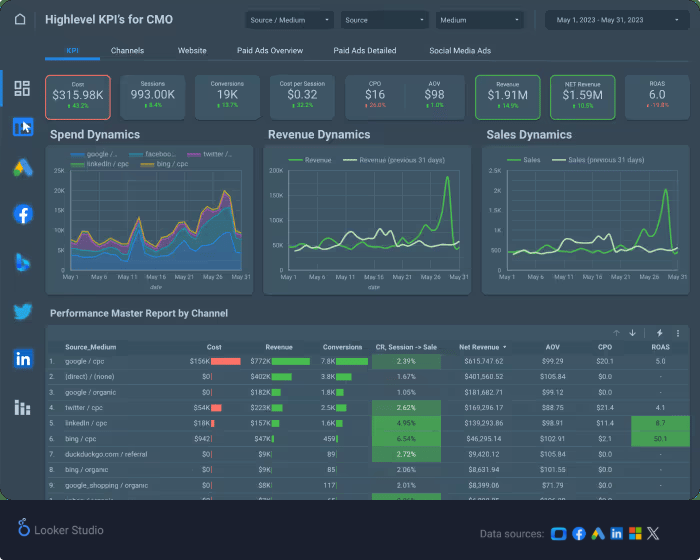The width and height of the screenshot is (700, 560).
Task: Click the lightning bolt icon above table
Action: 659,333
